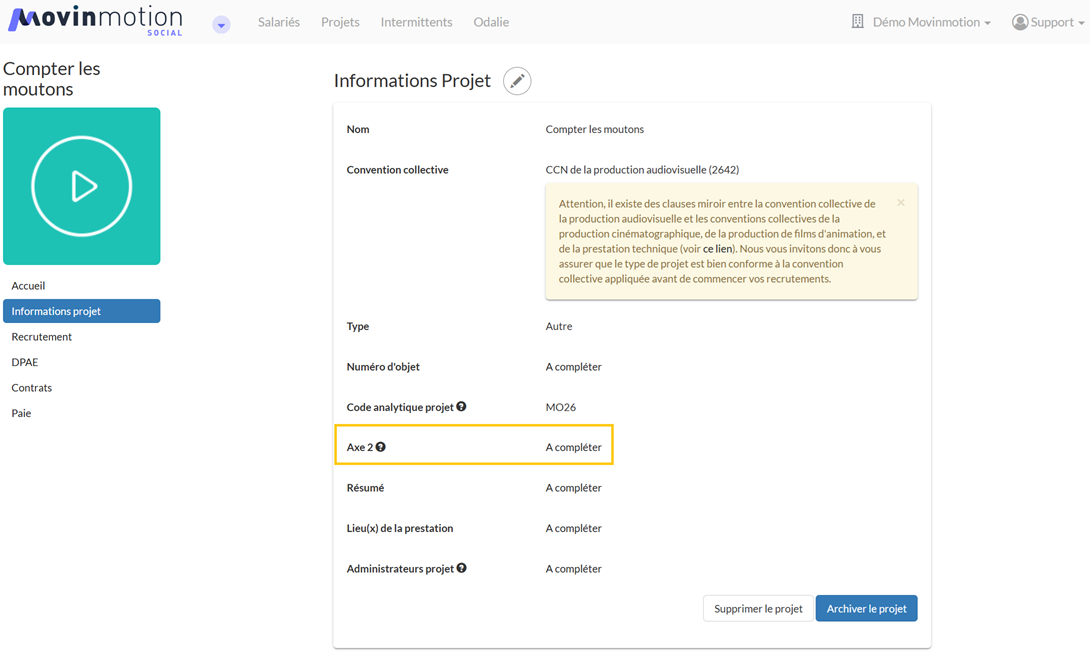The width and height of the screenshot is (1090, 669).
Task: Click help icon beside Code analytique projet
Action: [461, 407]
